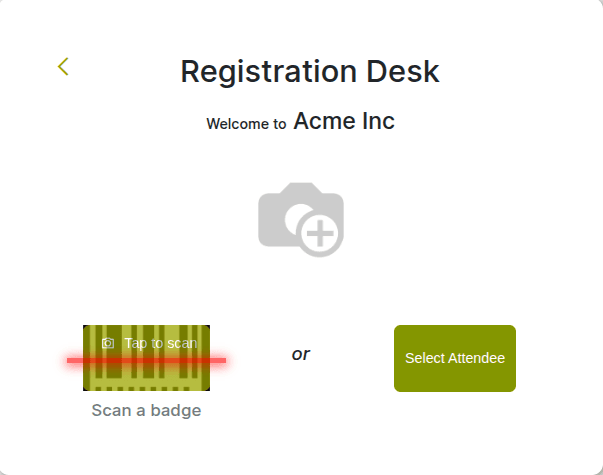
Task: Click the italic or separator text
Action: (301, 354)
